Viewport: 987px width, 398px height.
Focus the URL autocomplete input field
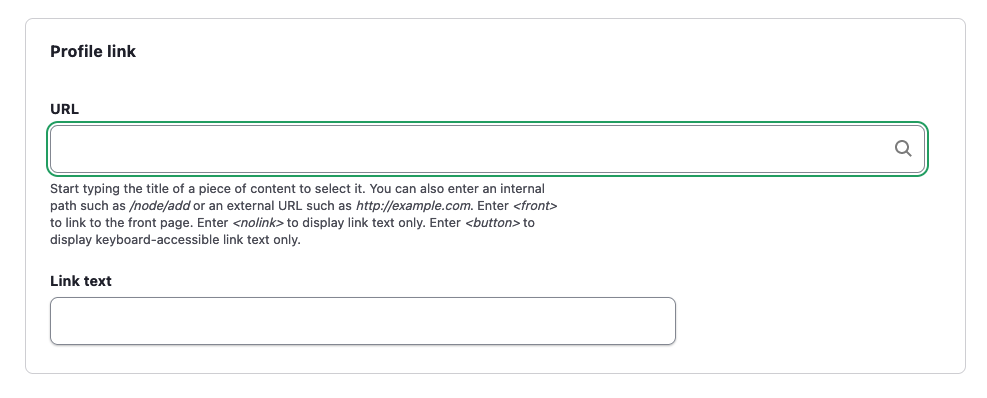(487, 149)
